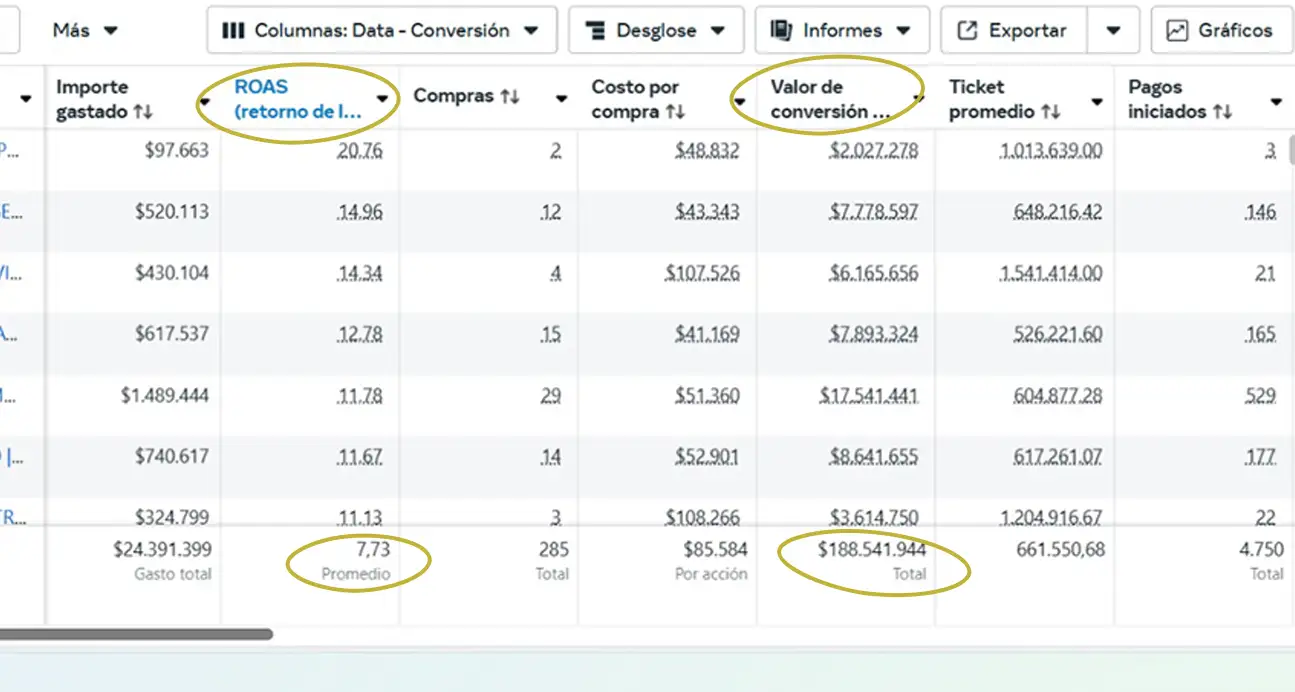Click the Valor de conversión column header
This screenshot has height=692, width=1295.
click(829, 98)
